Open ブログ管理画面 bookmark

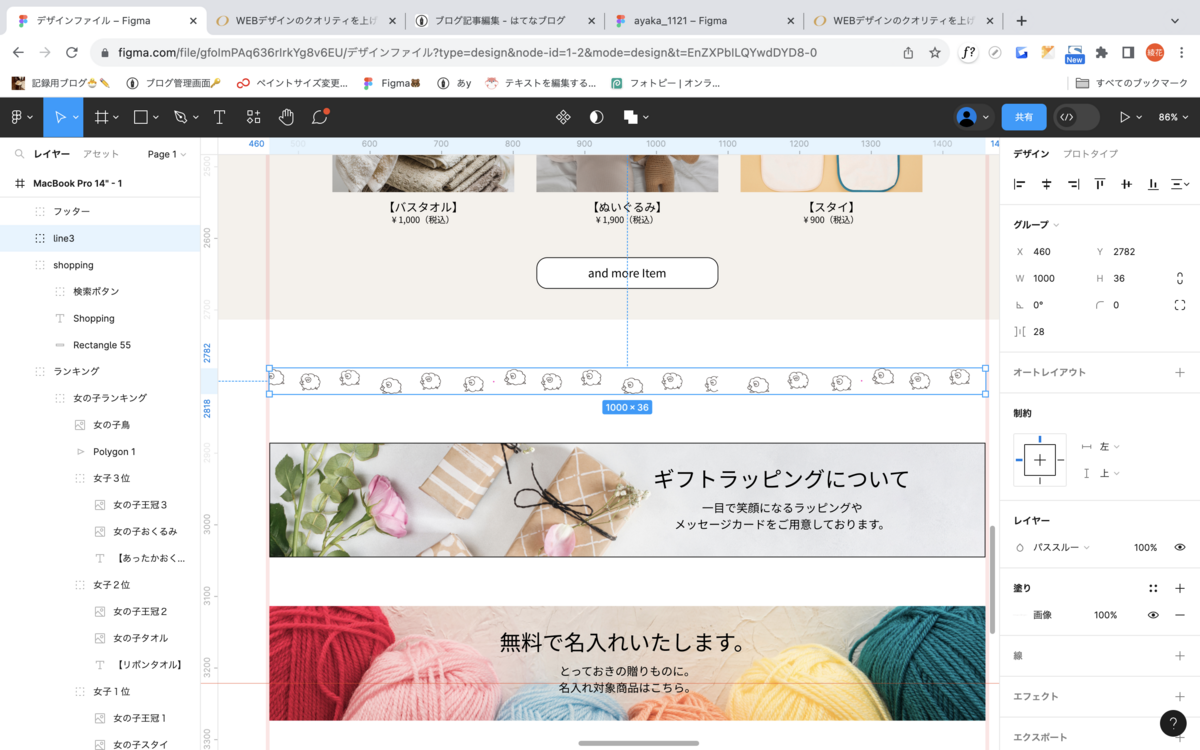point(173,83)
